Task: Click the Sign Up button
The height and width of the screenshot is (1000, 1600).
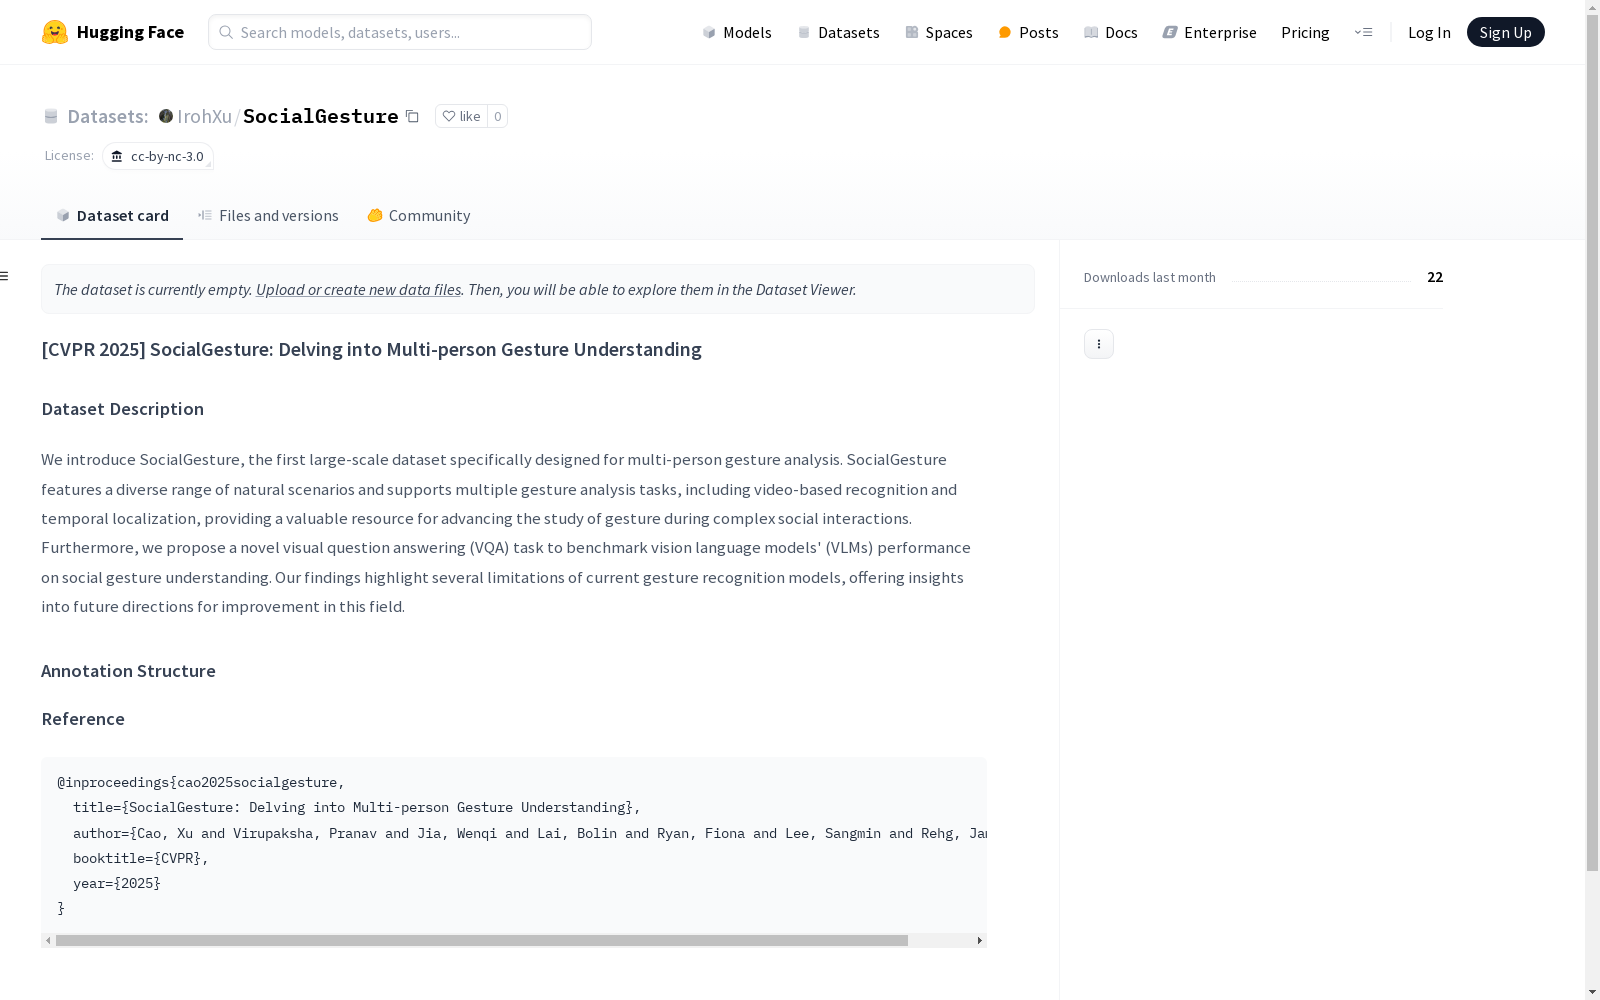Action: (1505, 32)
